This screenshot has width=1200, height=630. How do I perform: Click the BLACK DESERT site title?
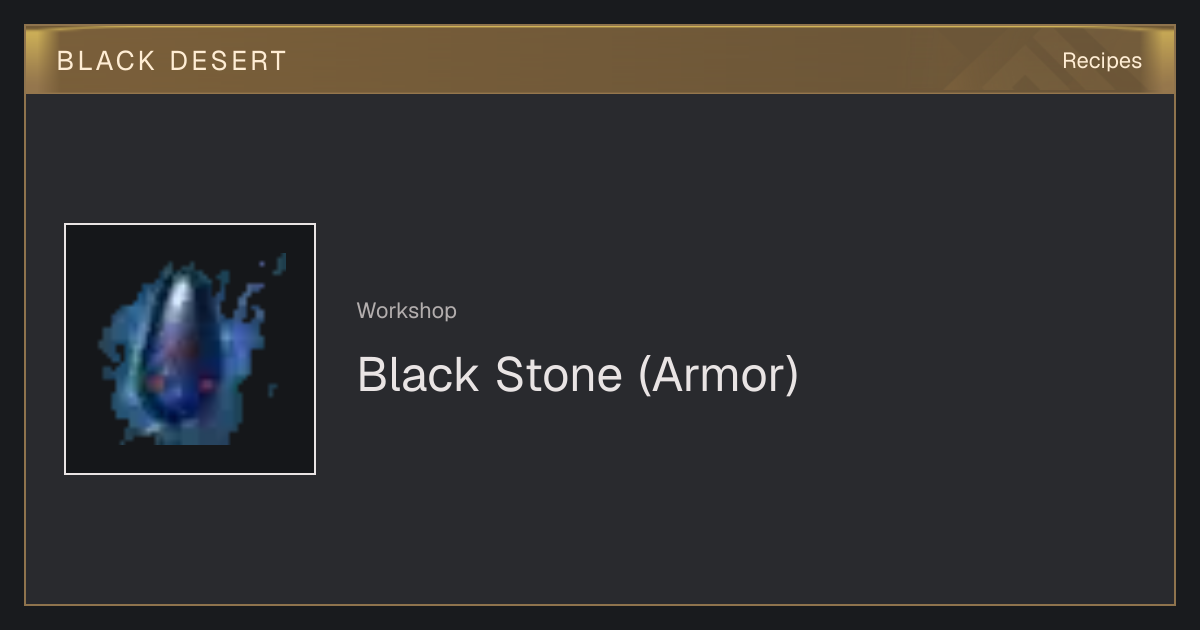pos(172,61)
